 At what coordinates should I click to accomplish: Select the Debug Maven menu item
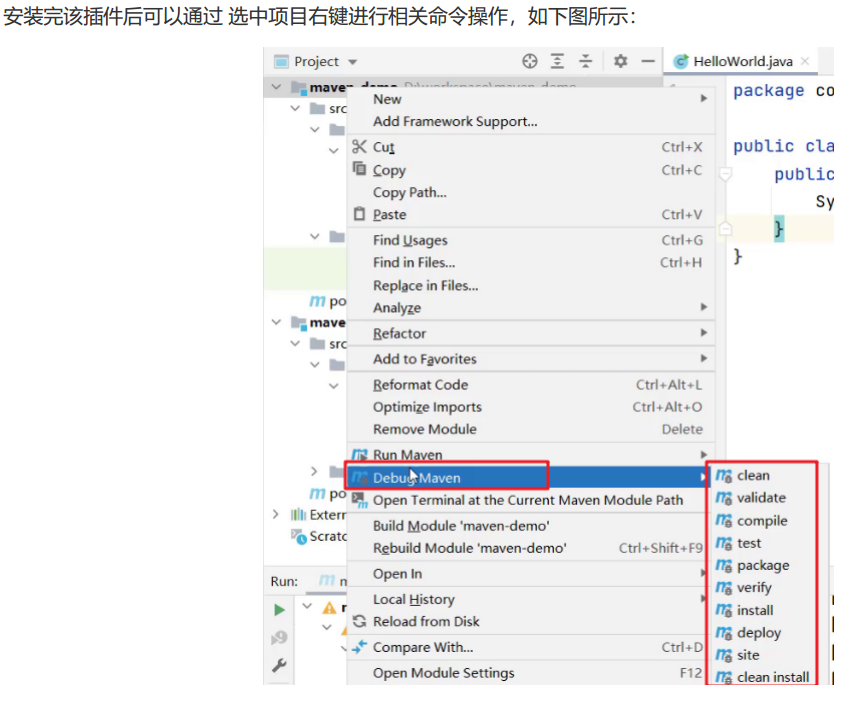[x=528, y=478]
